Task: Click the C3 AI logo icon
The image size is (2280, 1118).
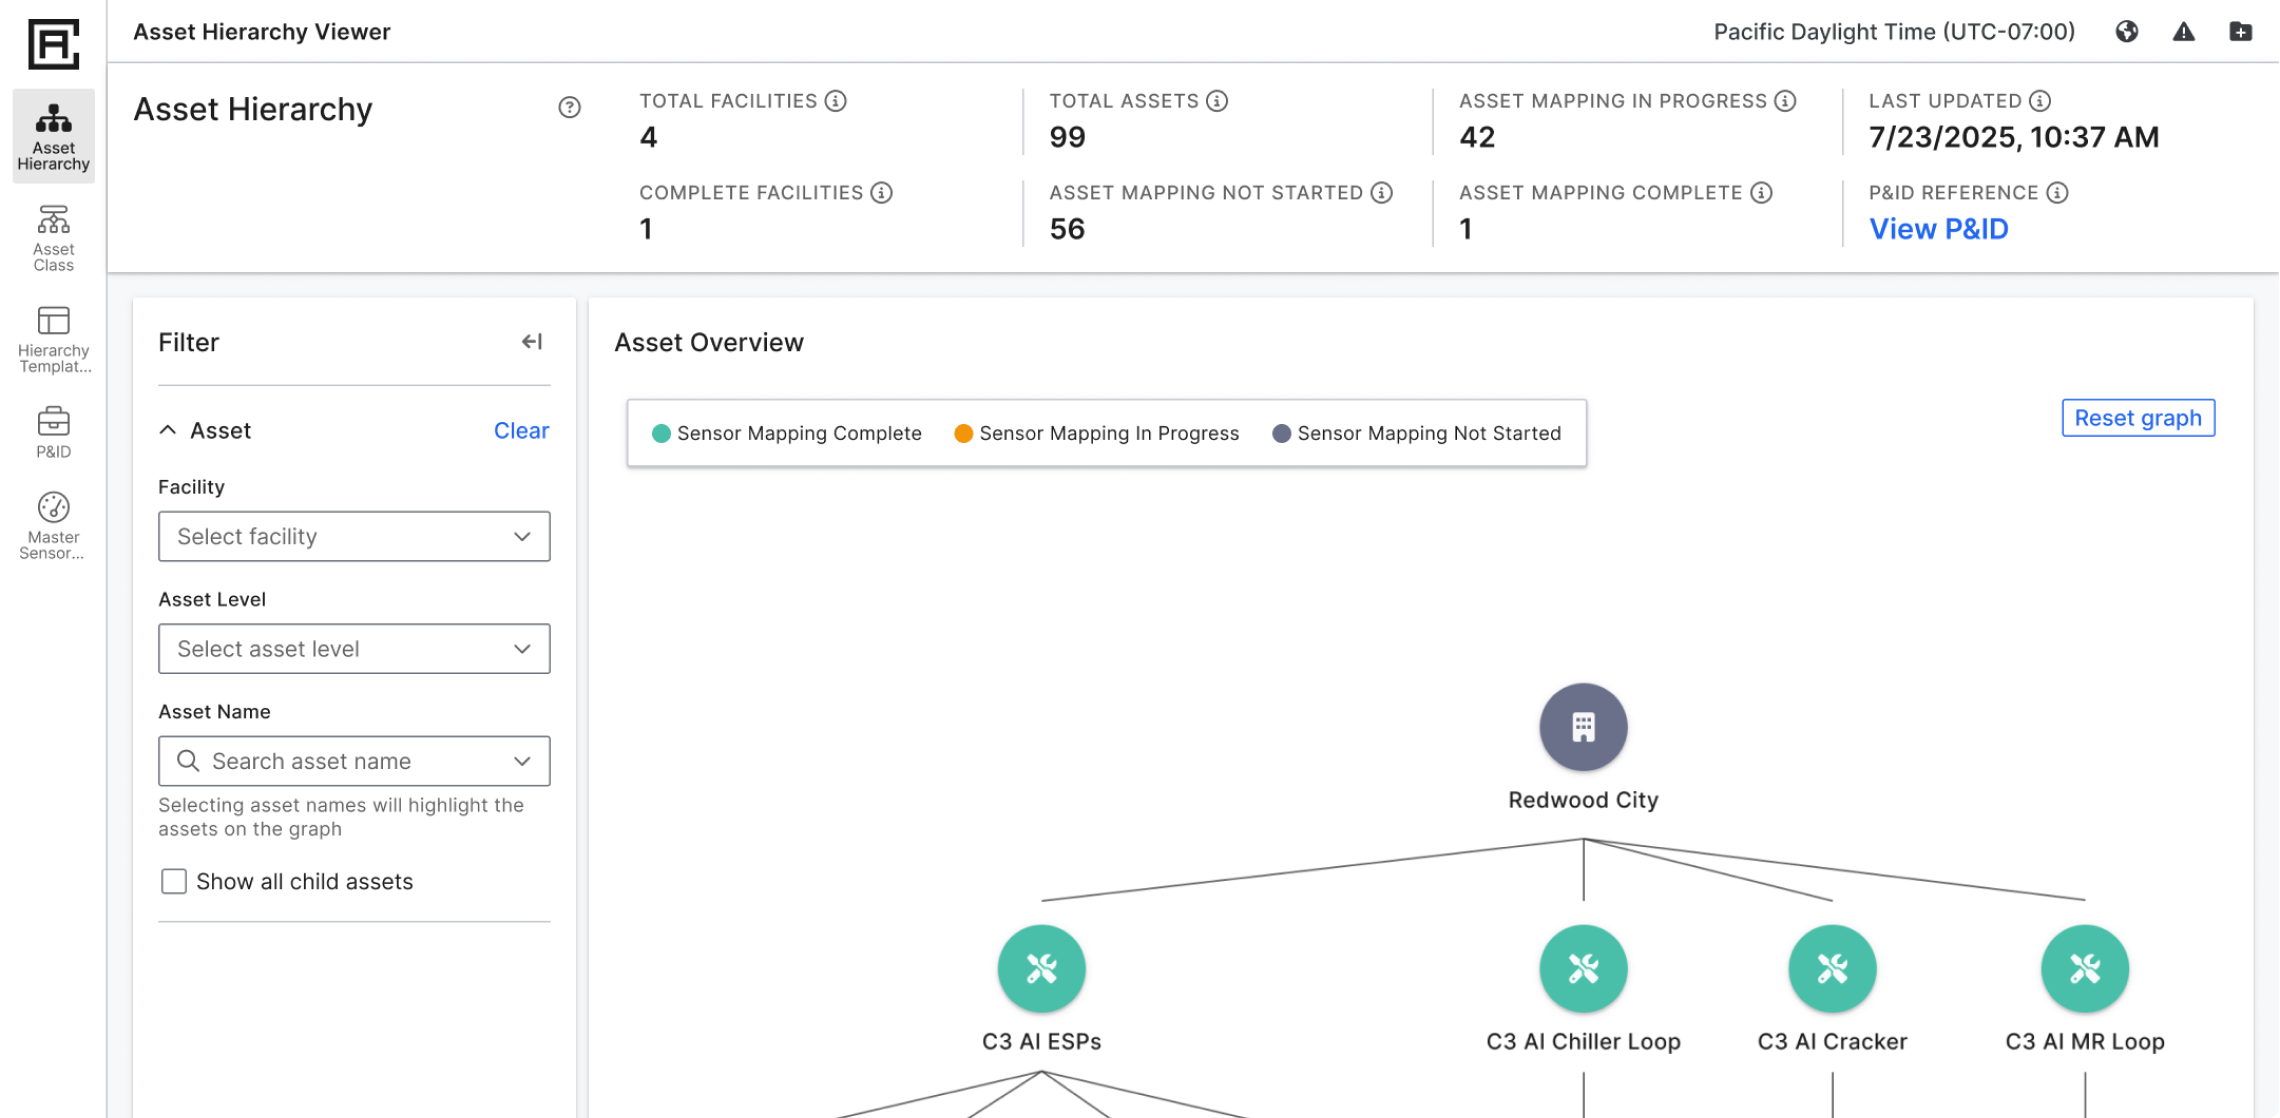Action: tap(53, 44)
